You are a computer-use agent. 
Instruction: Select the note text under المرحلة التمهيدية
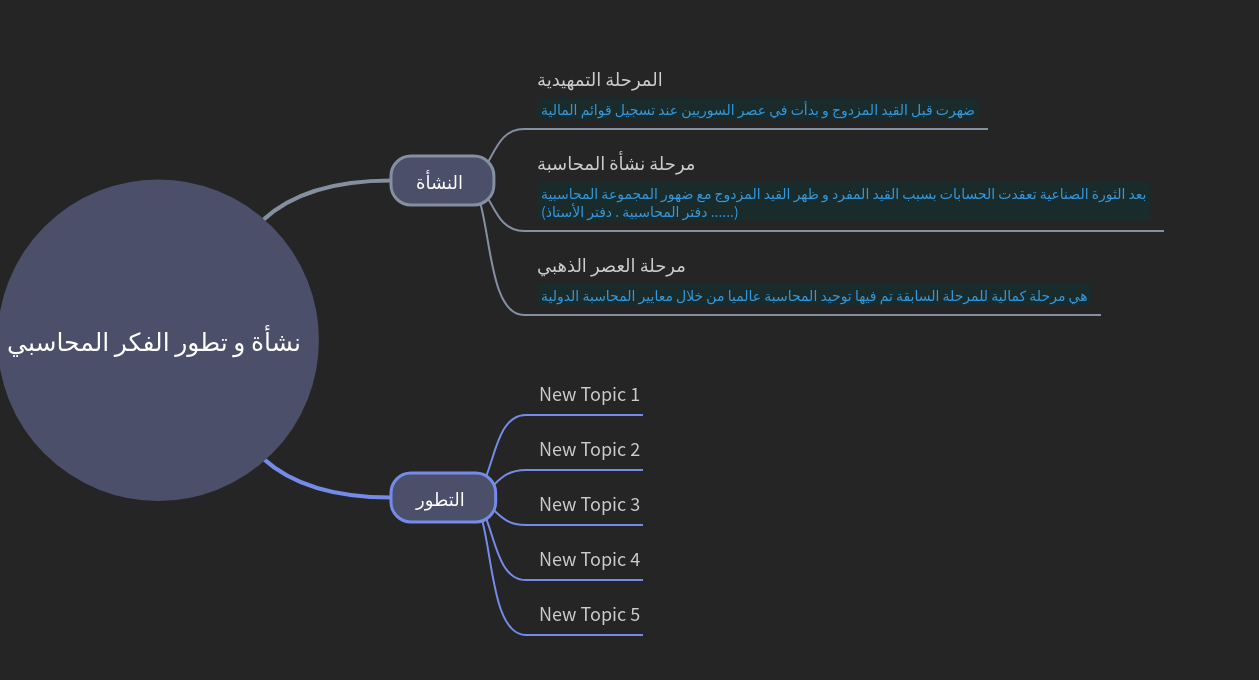click(x=756, y=110)
